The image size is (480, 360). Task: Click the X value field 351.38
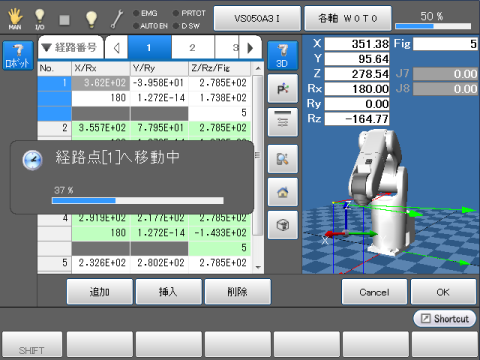[357, 44]
